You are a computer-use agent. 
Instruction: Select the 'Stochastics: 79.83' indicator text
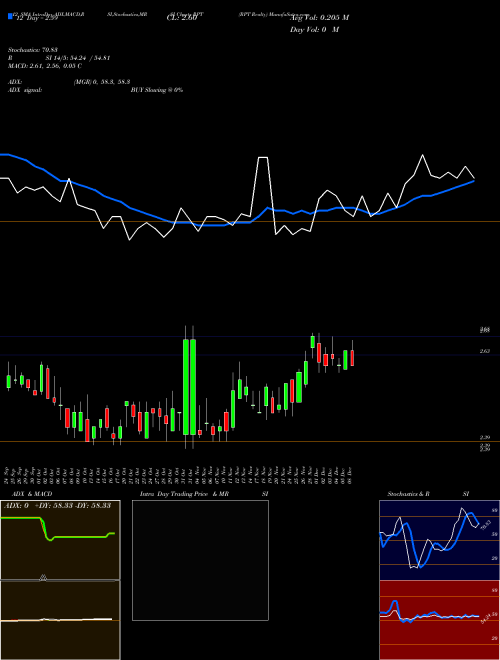tap(32, 50)
